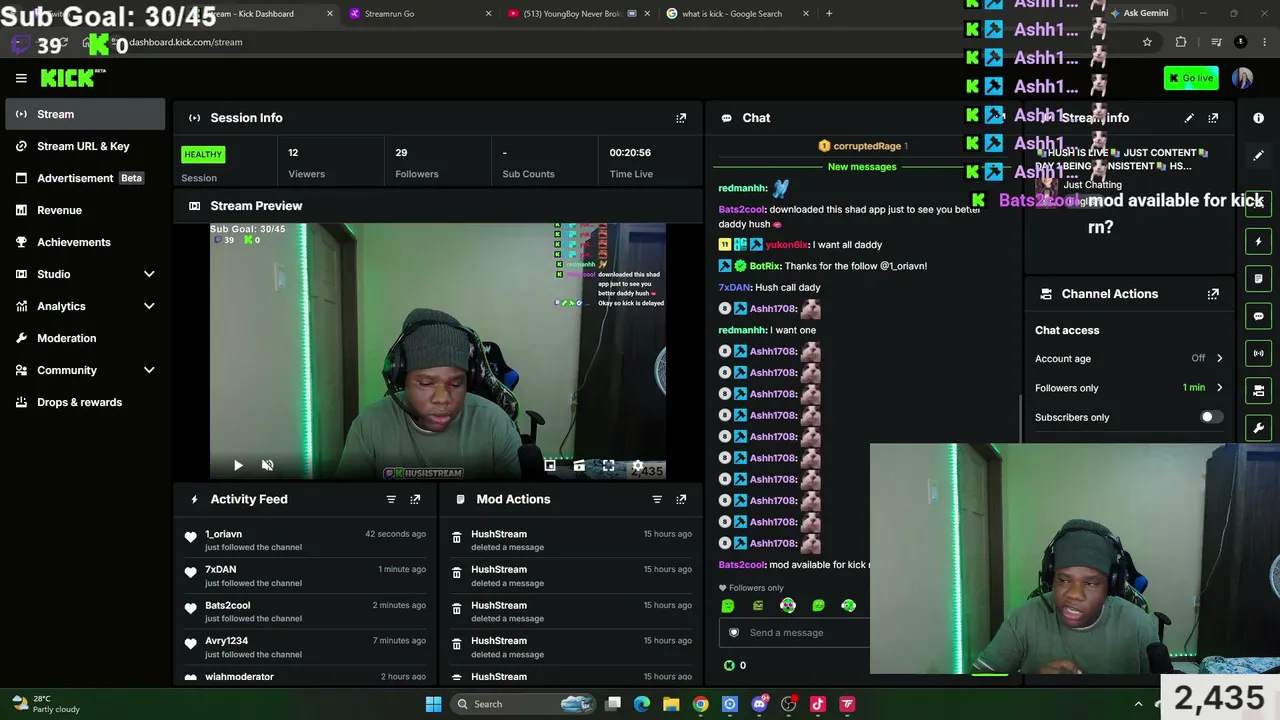Open the Achievements page
1280x720 pixels.
click(x=84, y=242)
